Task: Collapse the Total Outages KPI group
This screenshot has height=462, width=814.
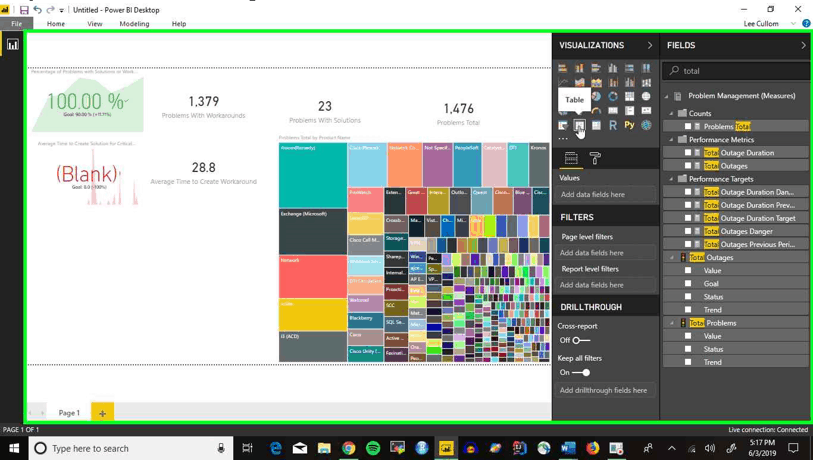Action: 671,257
